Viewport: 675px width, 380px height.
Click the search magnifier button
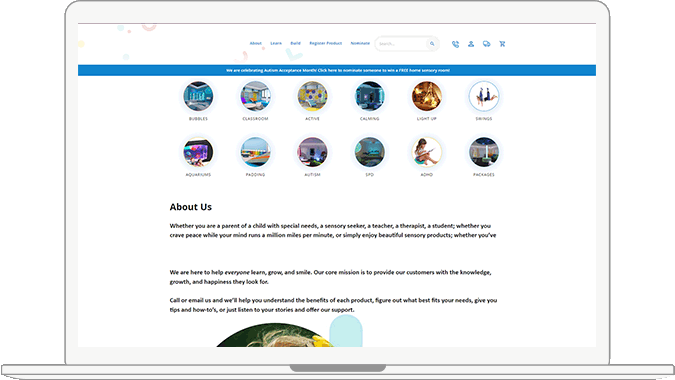[x=432, y=44]
